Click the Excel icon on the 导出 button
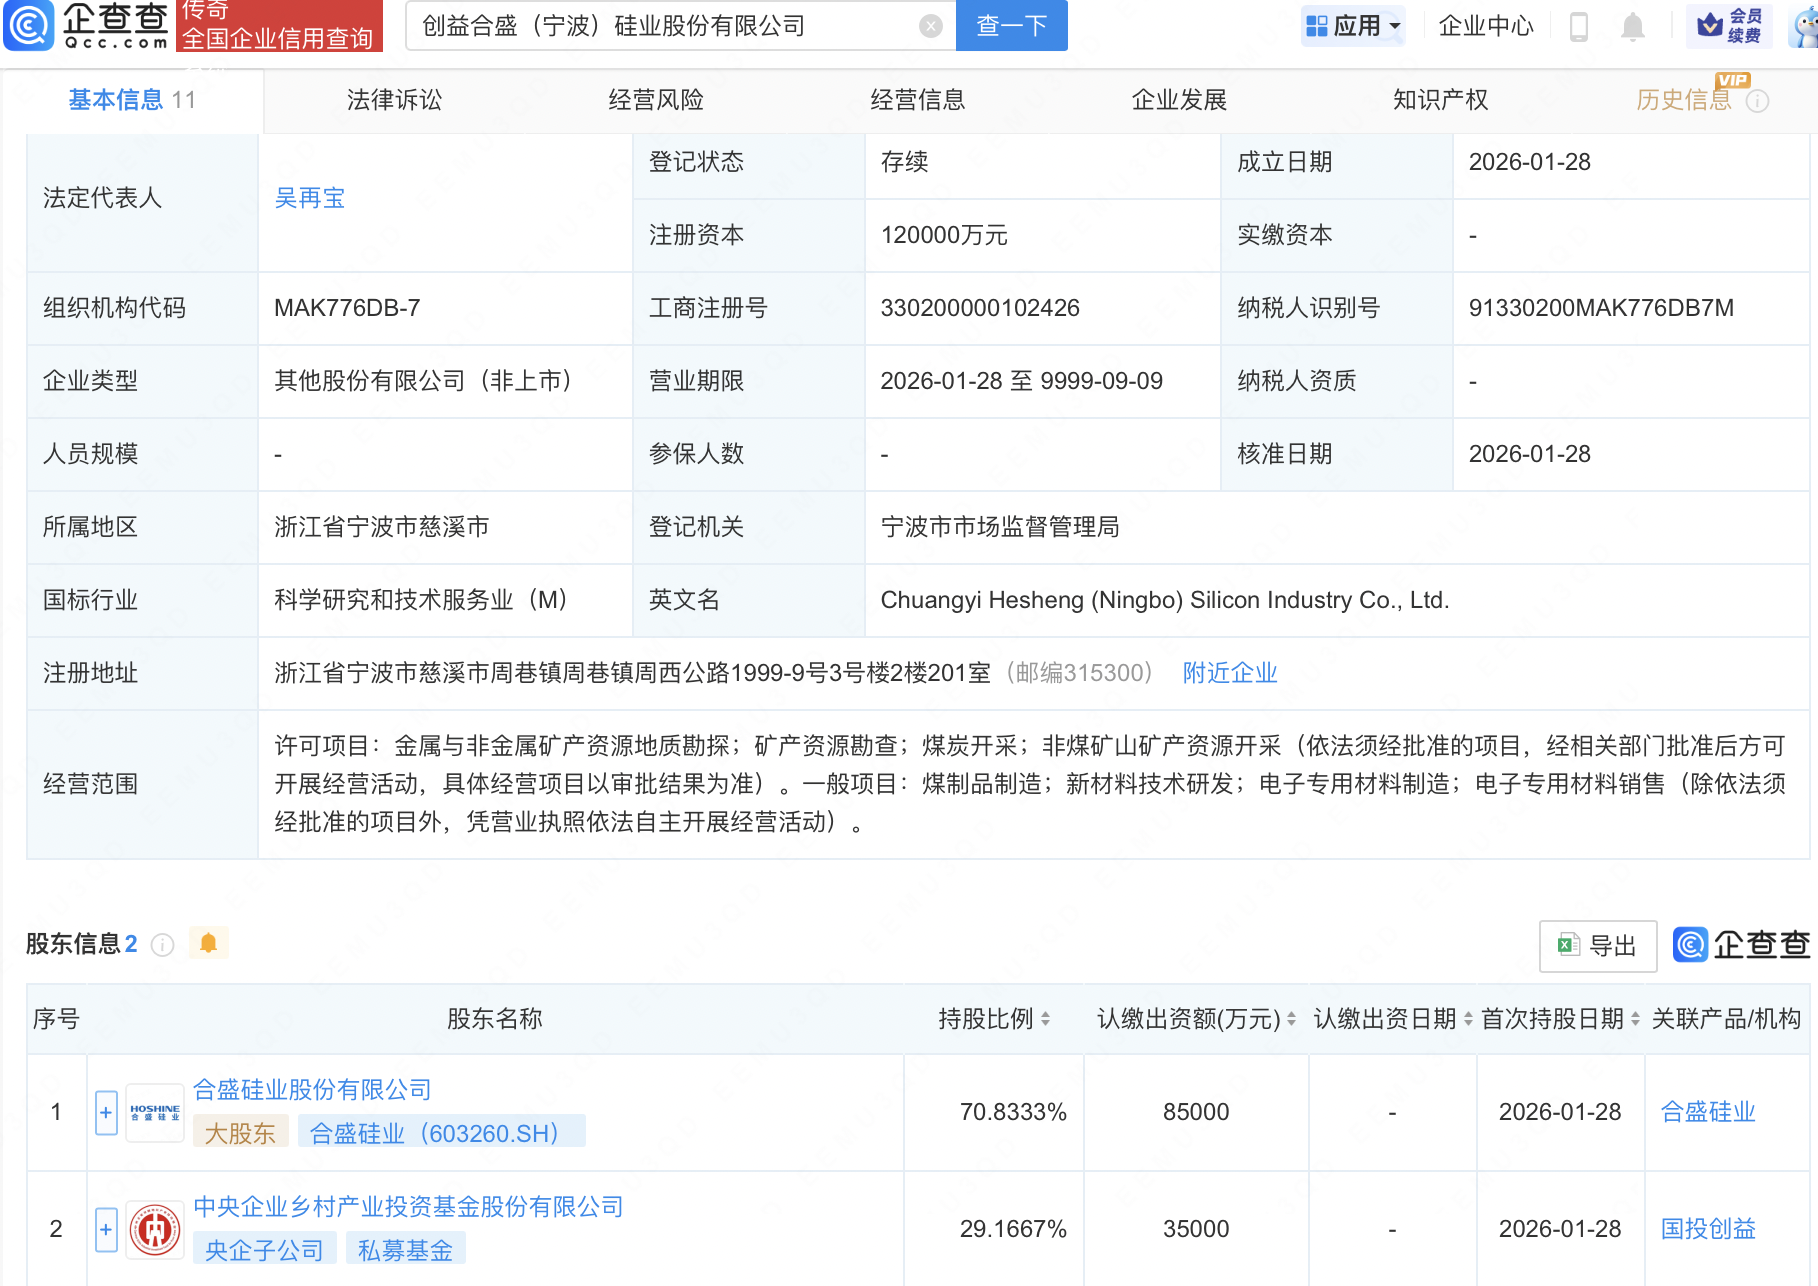The height and width of the screenshot is (1286, 1818). coord(1566,946)
